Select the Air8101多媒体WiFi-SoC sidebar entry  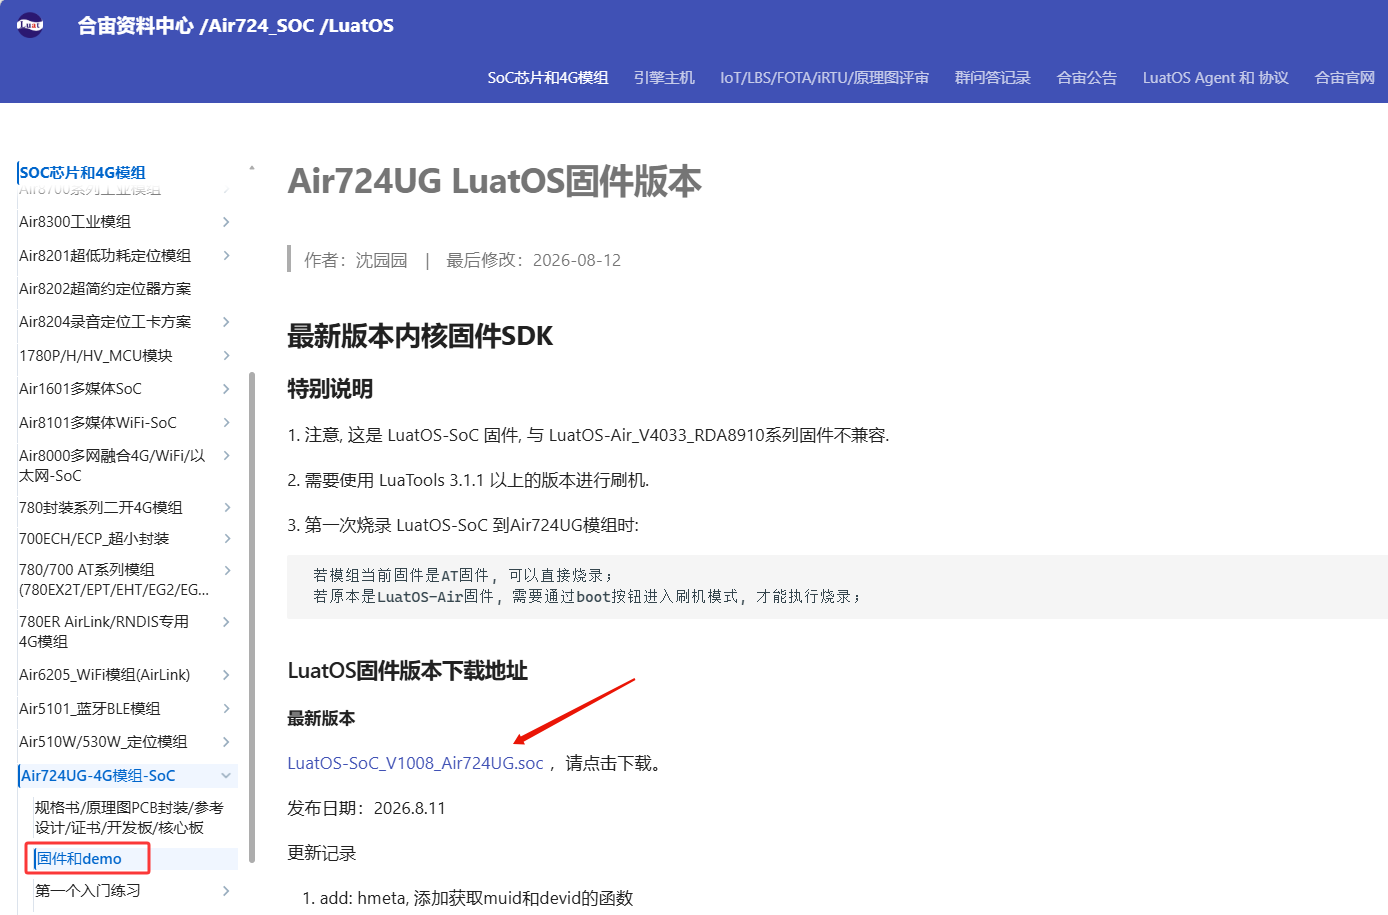98,423
